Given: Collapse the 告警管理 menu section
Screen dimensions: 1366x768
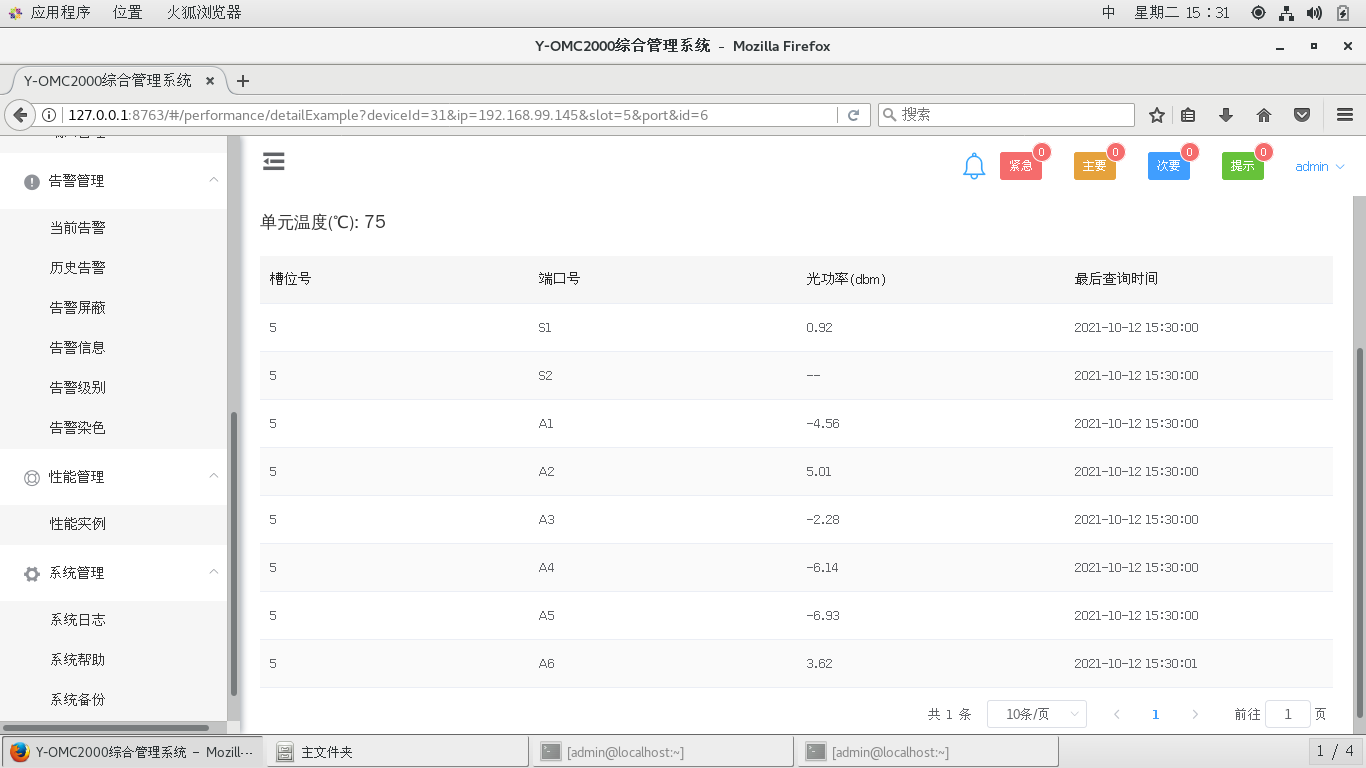Looking at the screenshot, I should (214, 181).
